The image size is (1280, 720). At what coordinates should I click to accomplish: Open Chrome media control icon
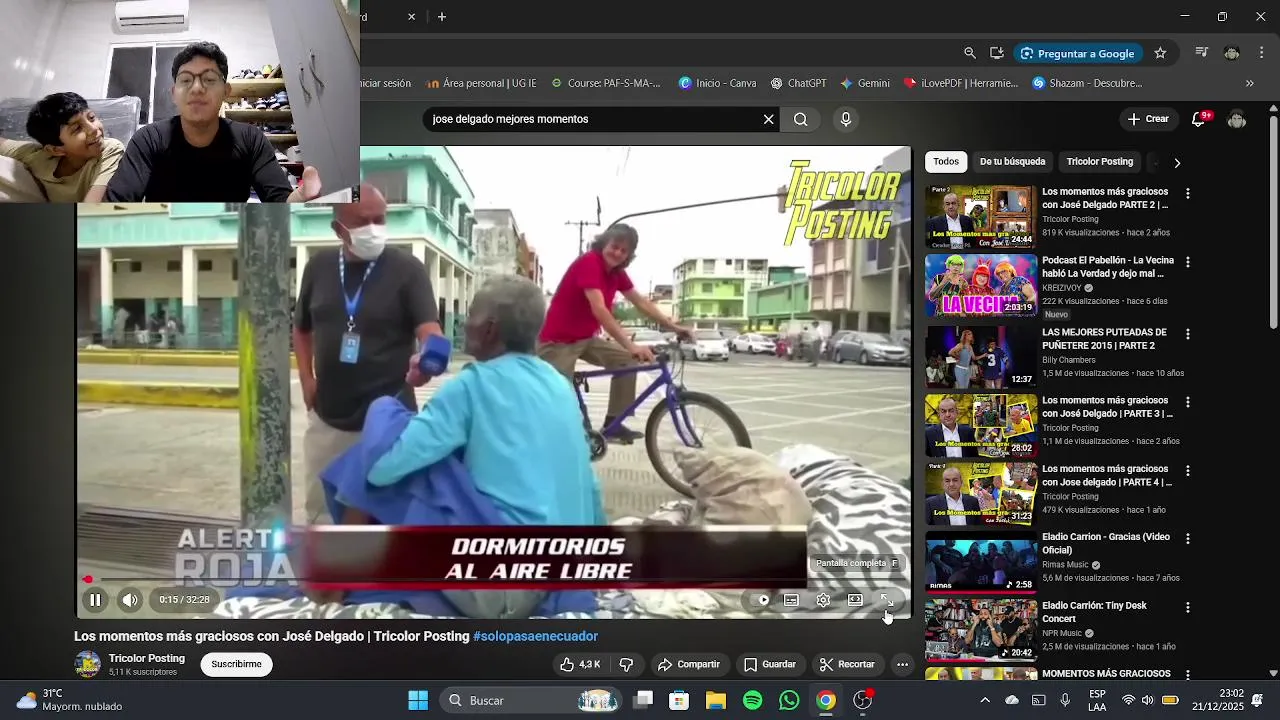click(1202, 53)
